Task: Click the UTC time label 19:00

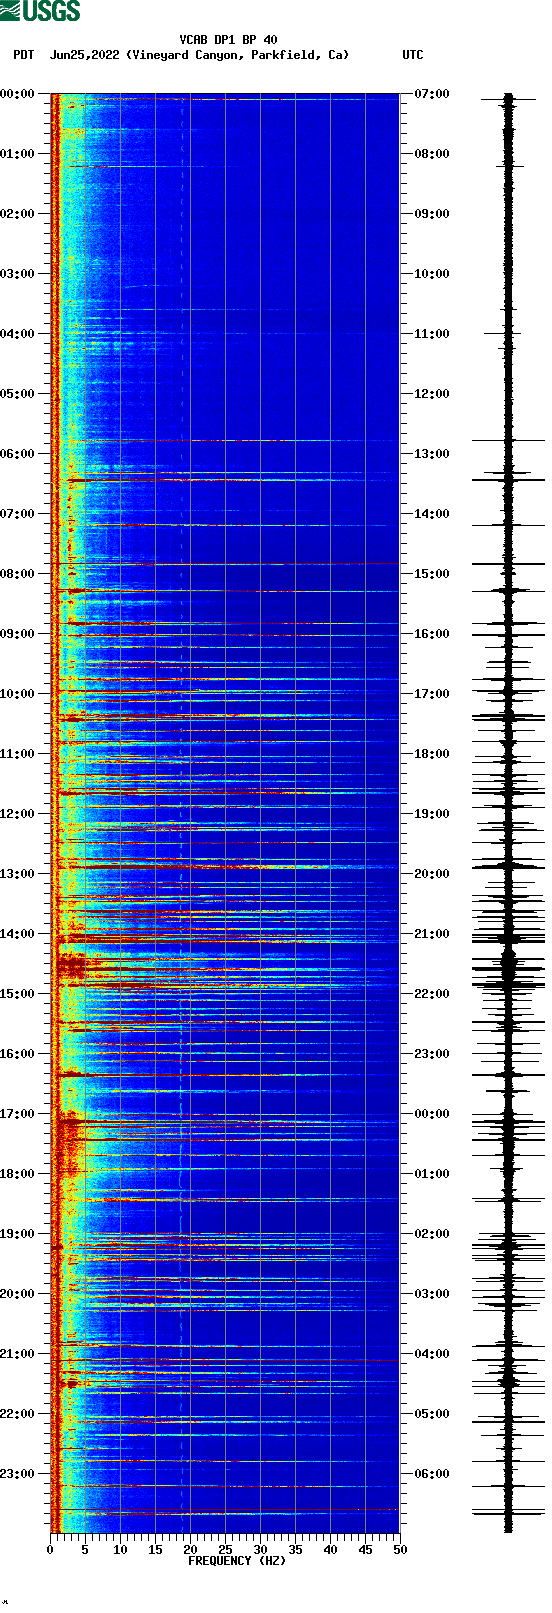Action: tap(432, 814)
